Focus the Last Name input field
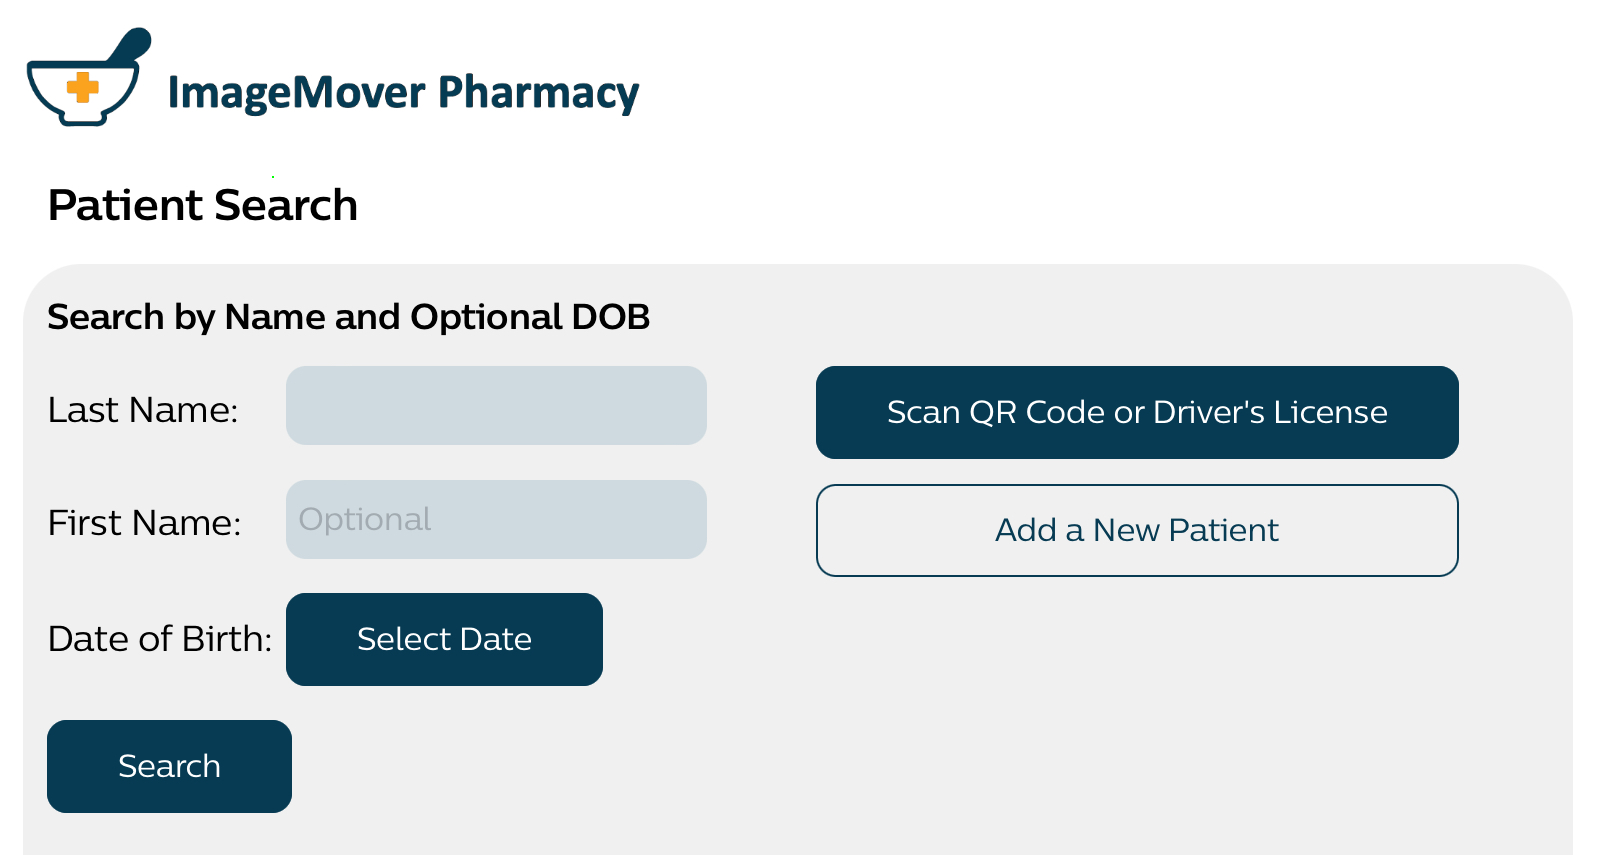1620x855 pixels. [x=496, y=405]
